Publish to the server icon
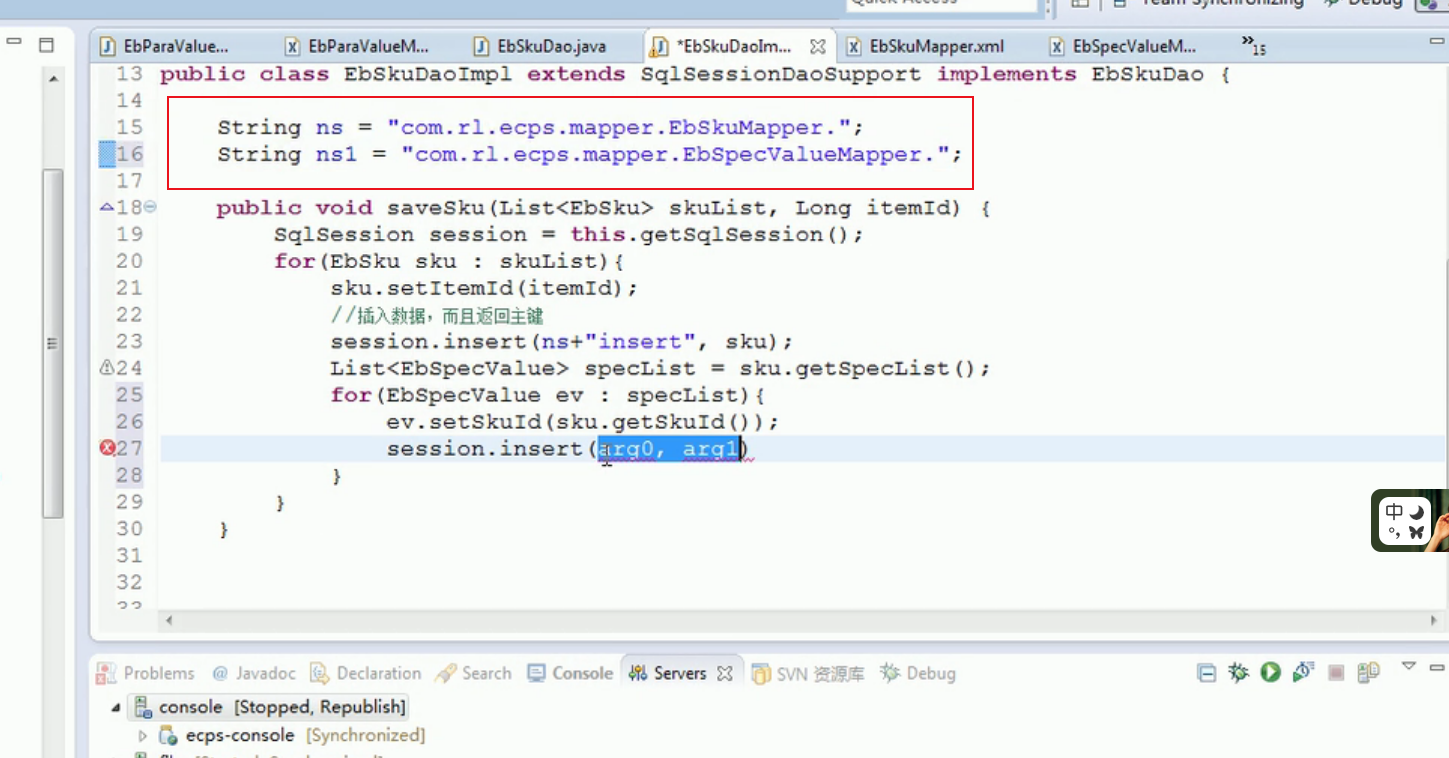This screenshot has width=1449, height=758. click(1369, 672)
